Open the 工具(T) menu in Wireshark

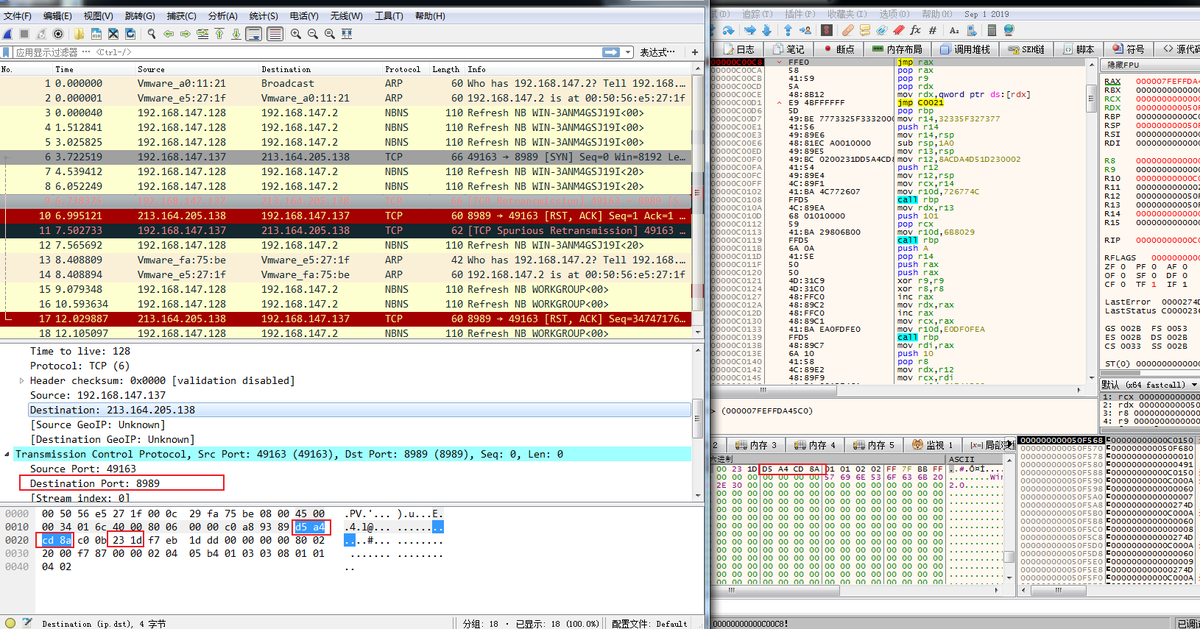coord(389,16)
